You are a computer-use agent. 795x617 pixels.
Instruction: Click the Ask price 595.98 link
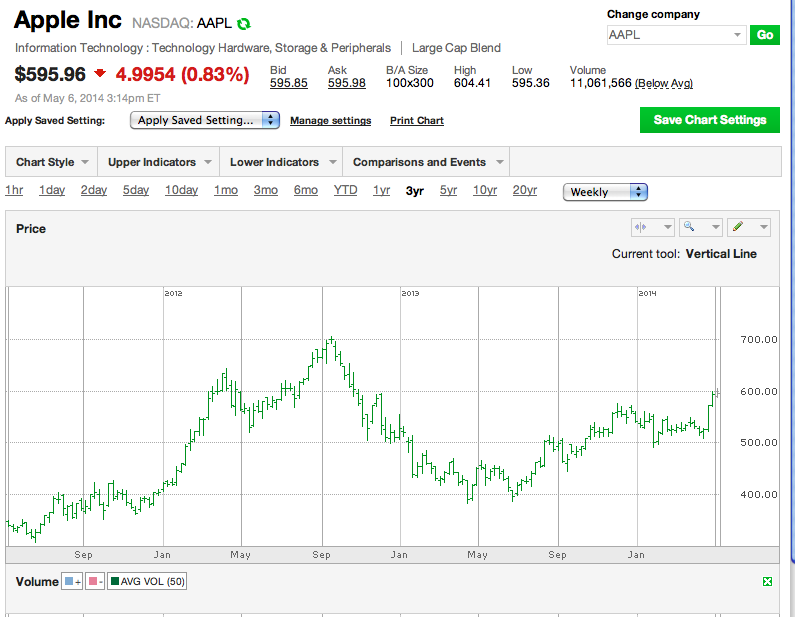[x=346, y=83]
